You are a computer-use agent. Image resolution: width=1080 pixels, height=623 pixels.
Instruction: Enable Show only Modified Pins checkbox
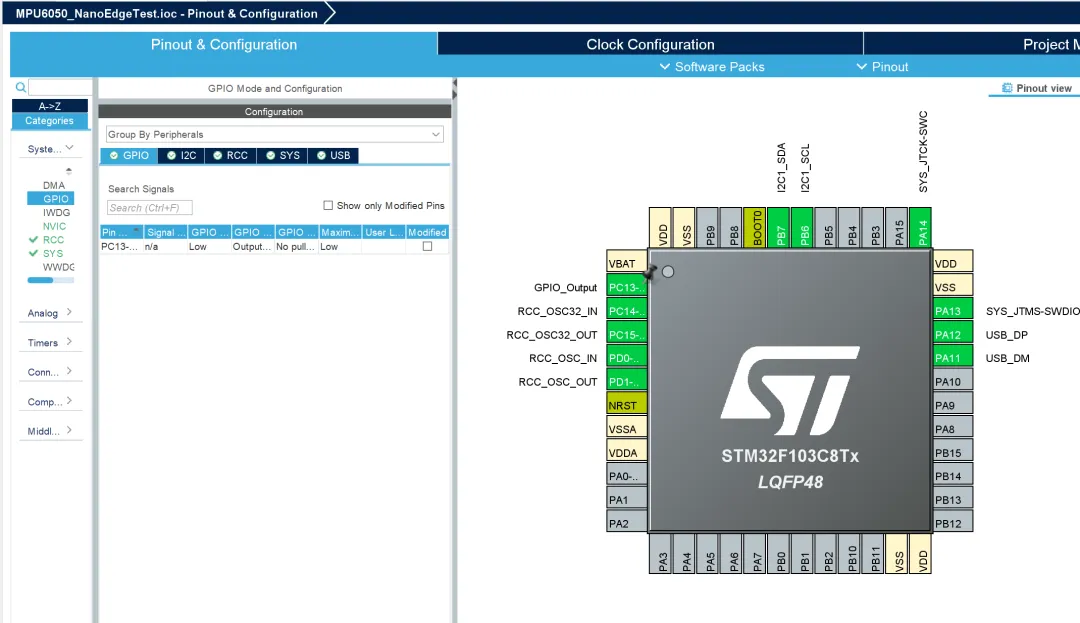pyautogui.click(x=328, y=206)
